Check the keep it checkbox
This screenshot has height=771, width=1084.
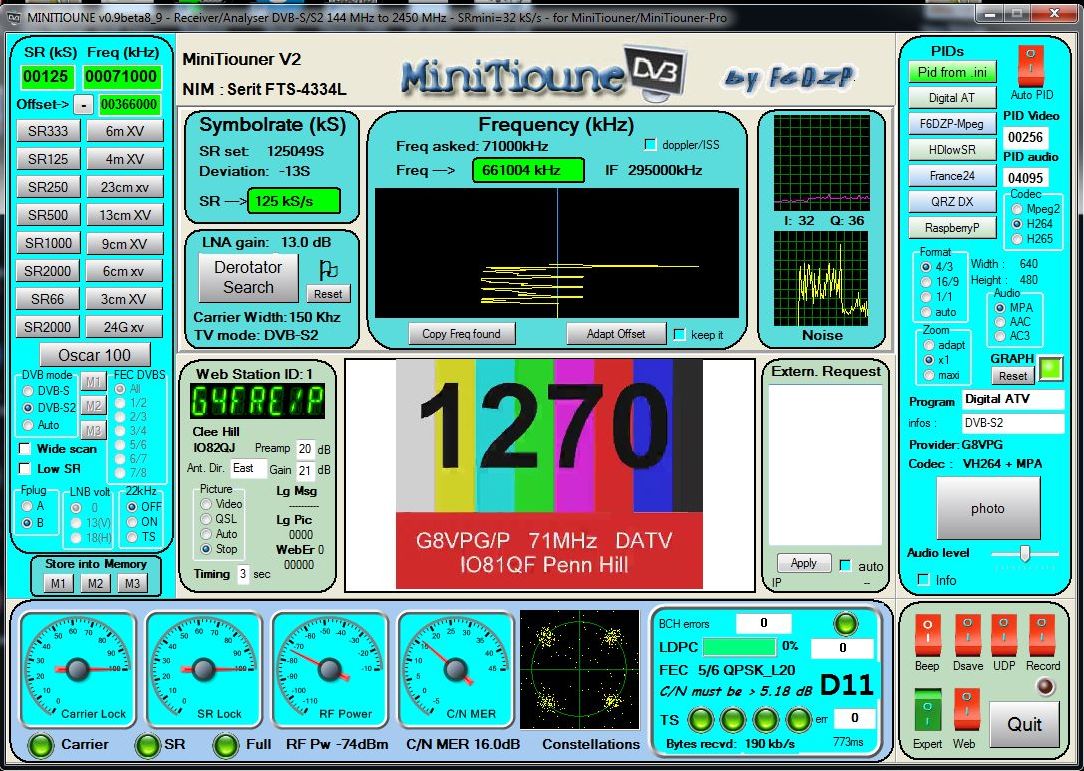680,335
